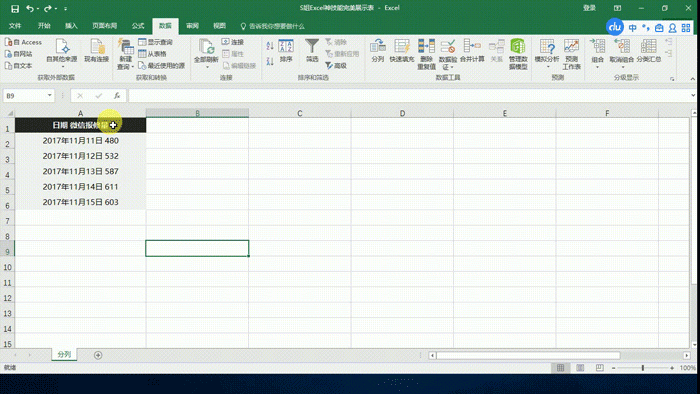This screenshot has height=394, width=700.
Task: Import data from website (自网站)
Action: pos(19,54)
